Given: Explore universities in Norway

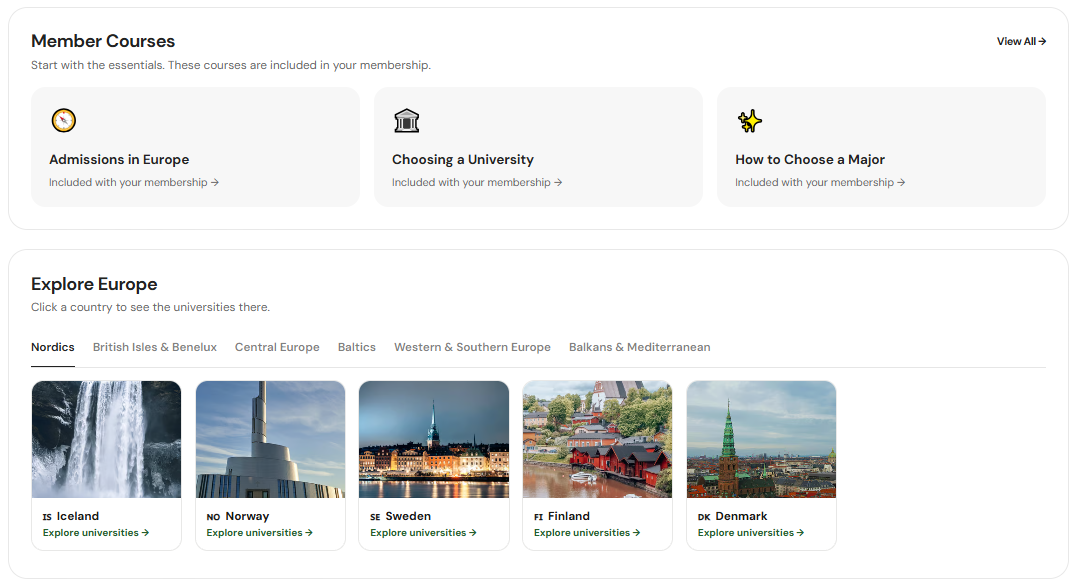Looking at the screenshot, I should point(260,533).
